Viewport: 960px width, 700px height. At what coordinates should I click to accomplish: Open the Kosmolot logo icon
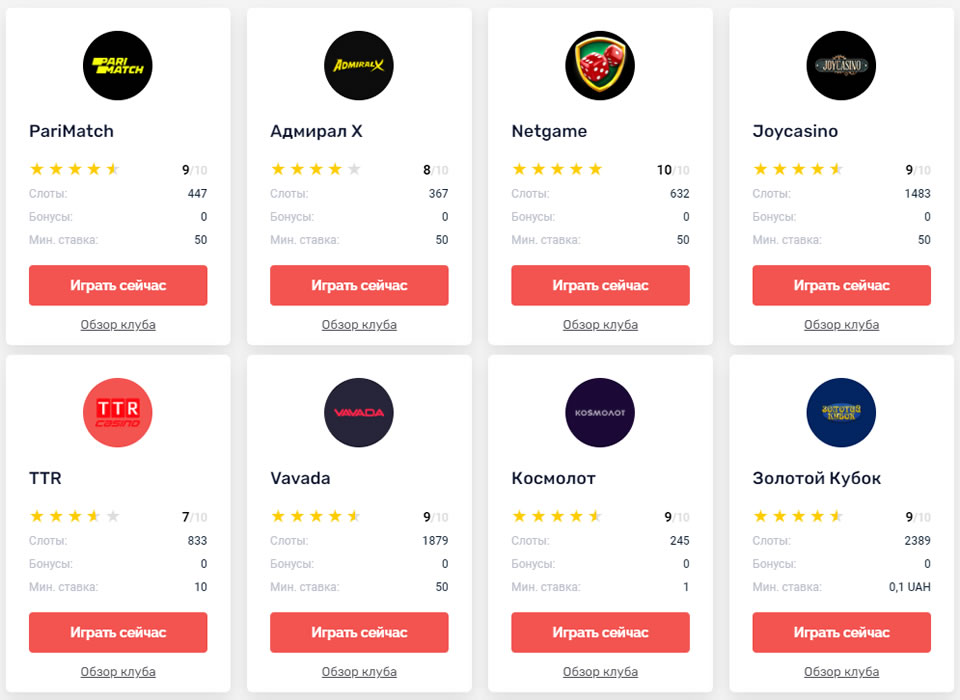click(600, 413)
